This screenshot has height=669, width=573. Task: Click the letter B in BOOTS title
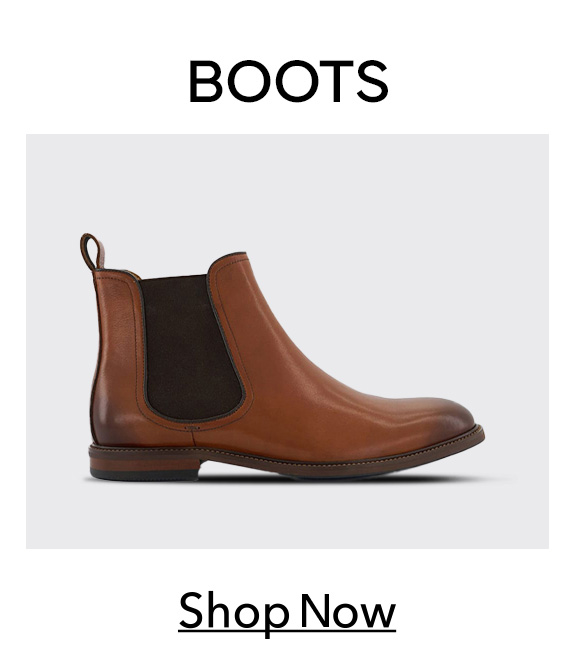tap(206, 81)
